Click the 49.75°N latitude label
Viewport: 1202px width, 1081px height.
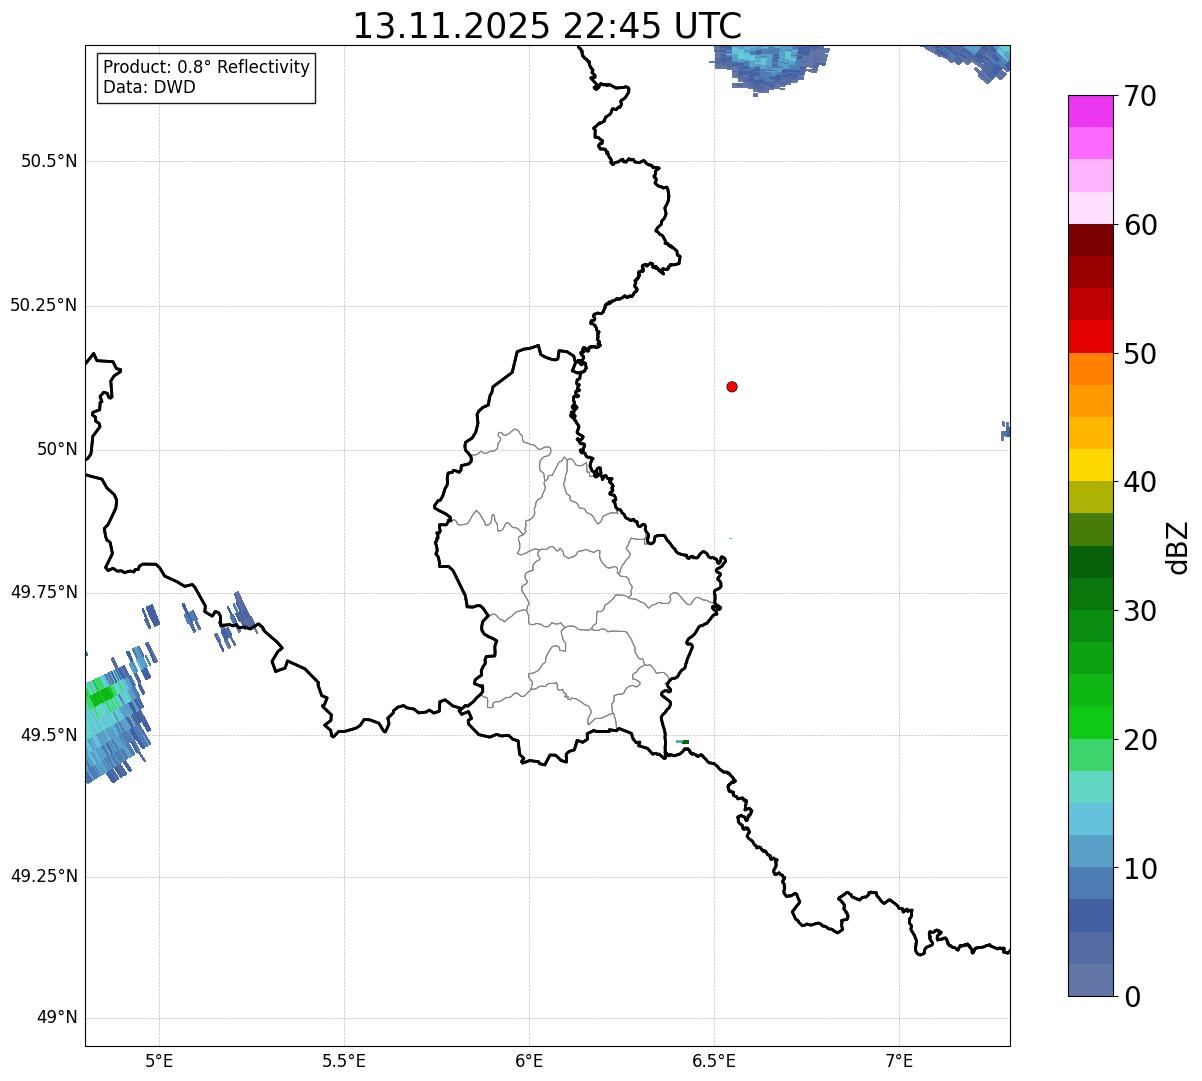43,592
